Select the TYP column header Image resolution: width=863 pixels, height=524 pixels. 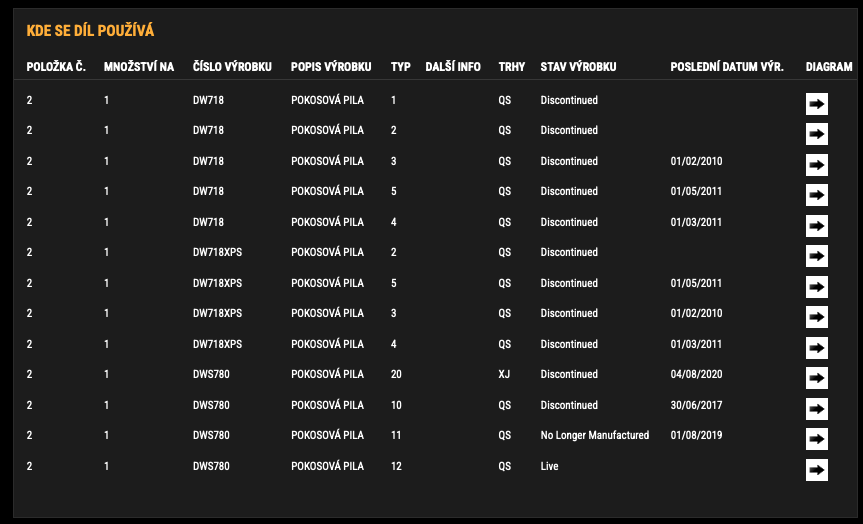[401, 67]
